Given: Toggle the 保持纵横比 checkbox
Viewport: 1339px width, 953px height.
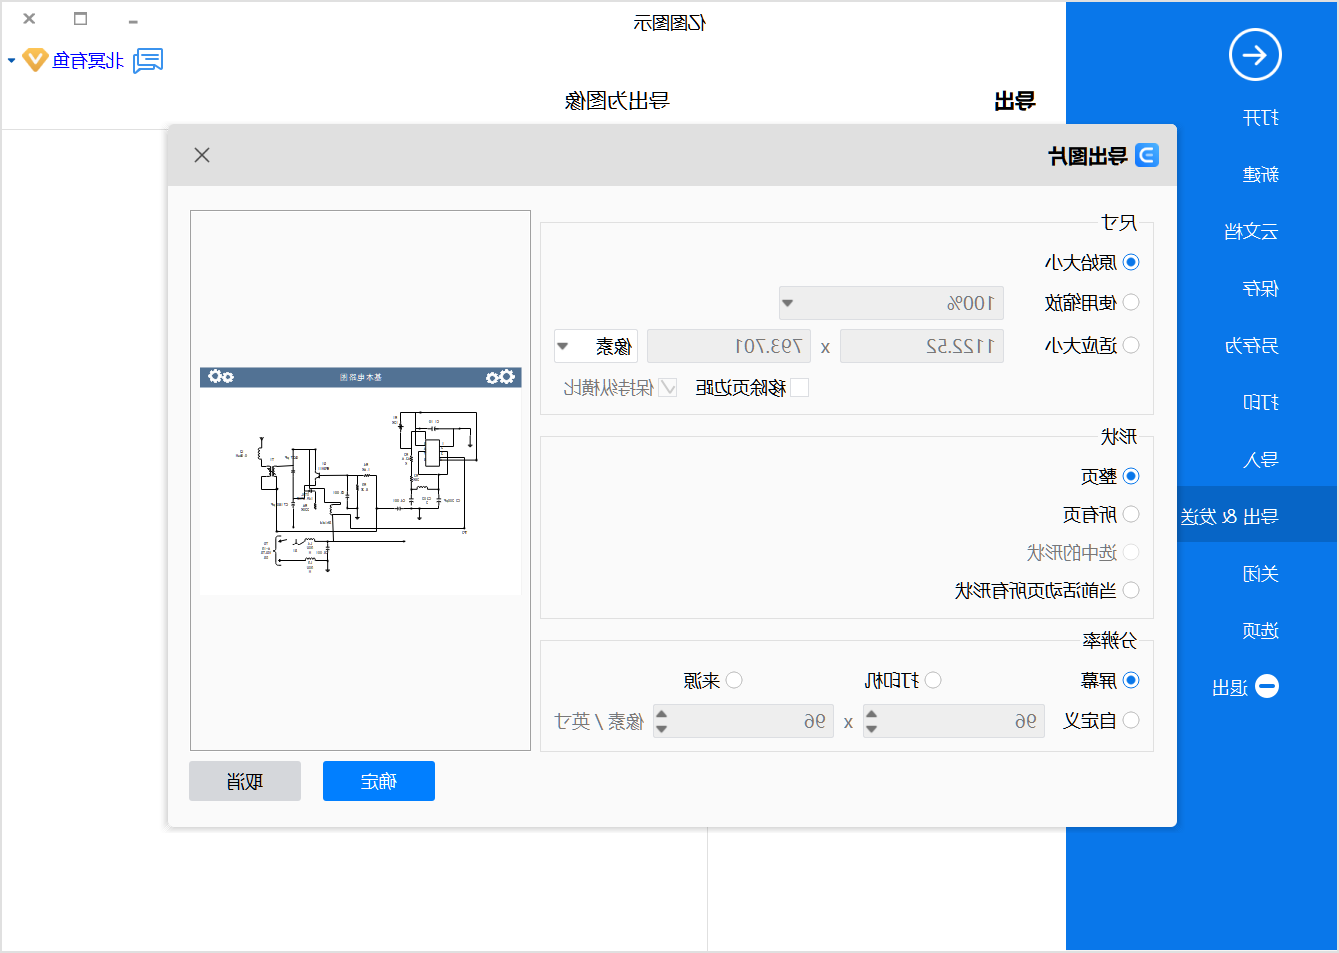Looking at the screenshot, I should 668,388.
